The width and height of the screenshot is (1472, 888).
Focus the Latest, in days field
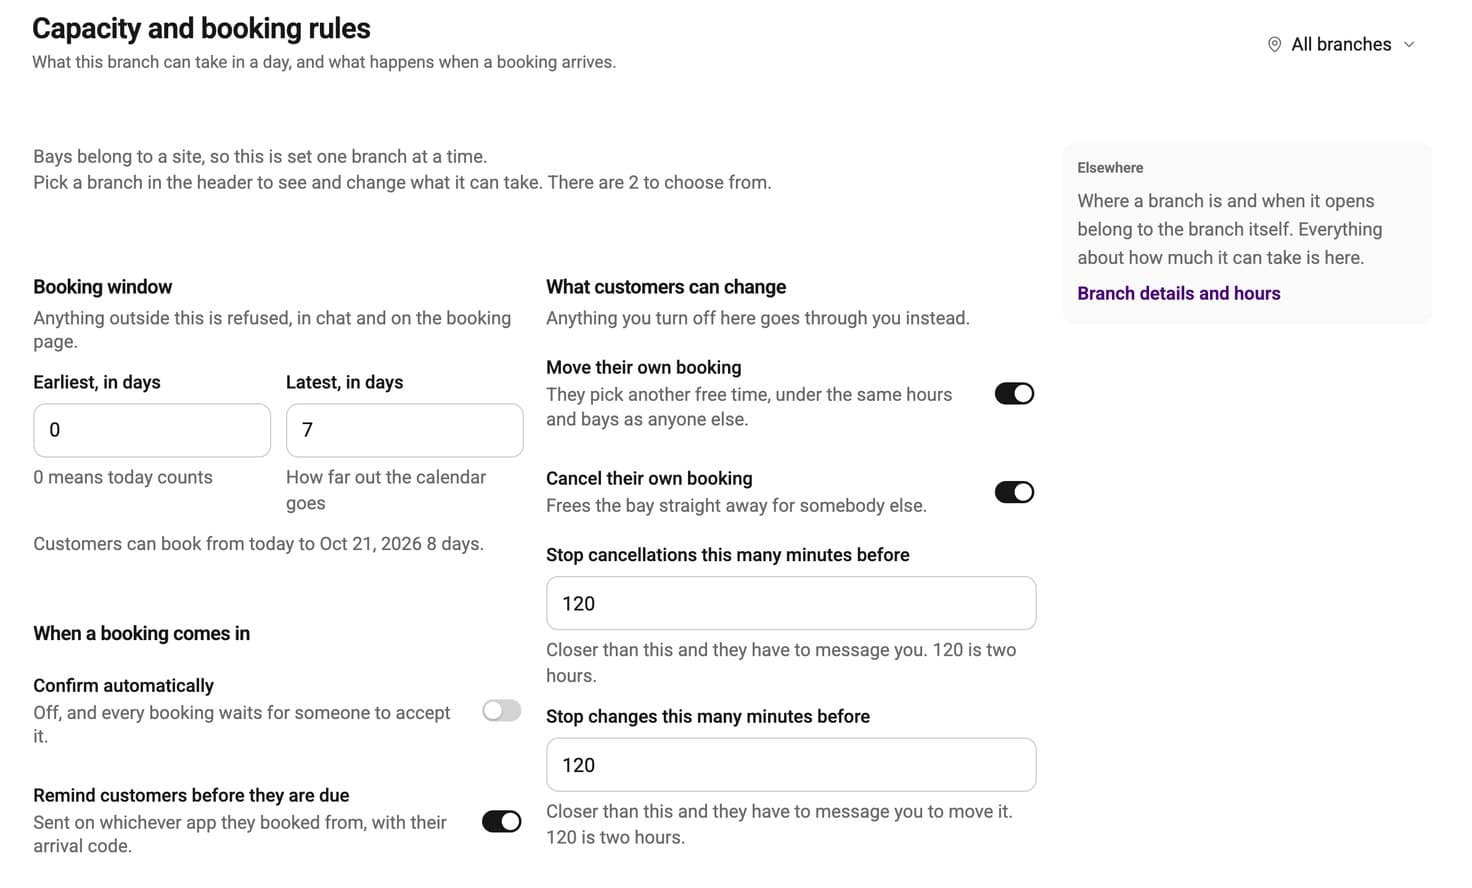coord(404,430)
